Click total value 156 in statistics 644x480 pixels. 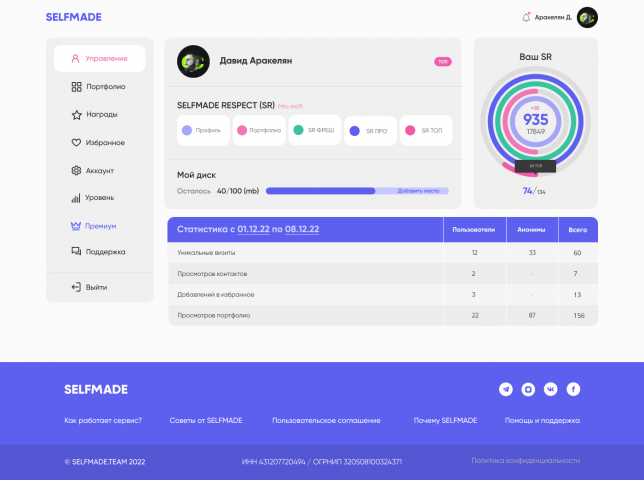point(579,315)
